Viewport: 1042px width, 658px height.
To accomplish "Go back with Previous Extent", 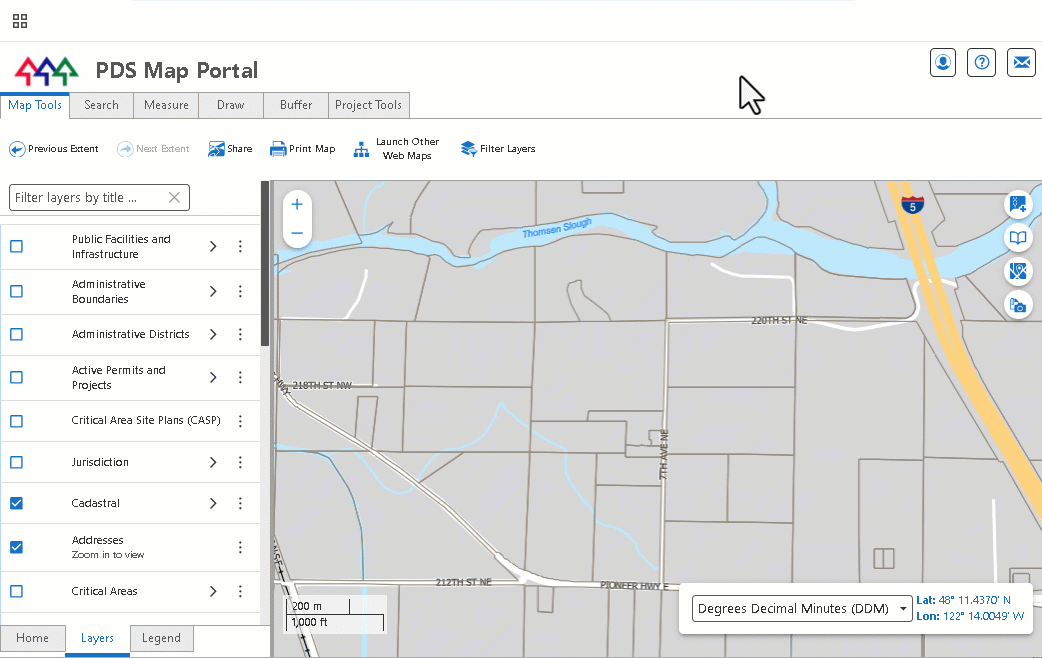I will tap(54, 149).
